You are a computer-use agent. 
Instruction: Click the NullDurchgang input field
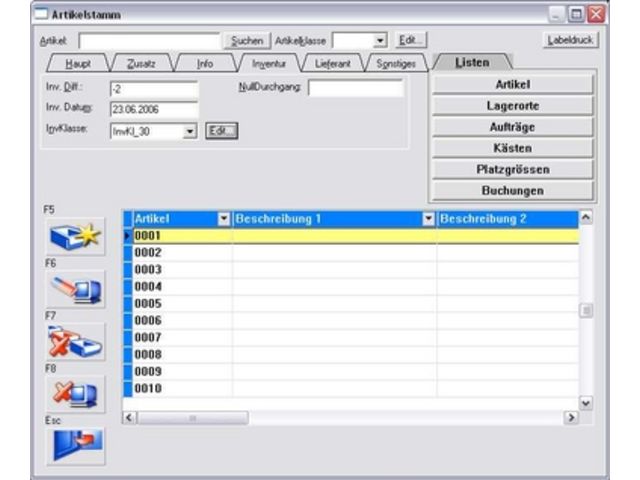coord(355,88)
